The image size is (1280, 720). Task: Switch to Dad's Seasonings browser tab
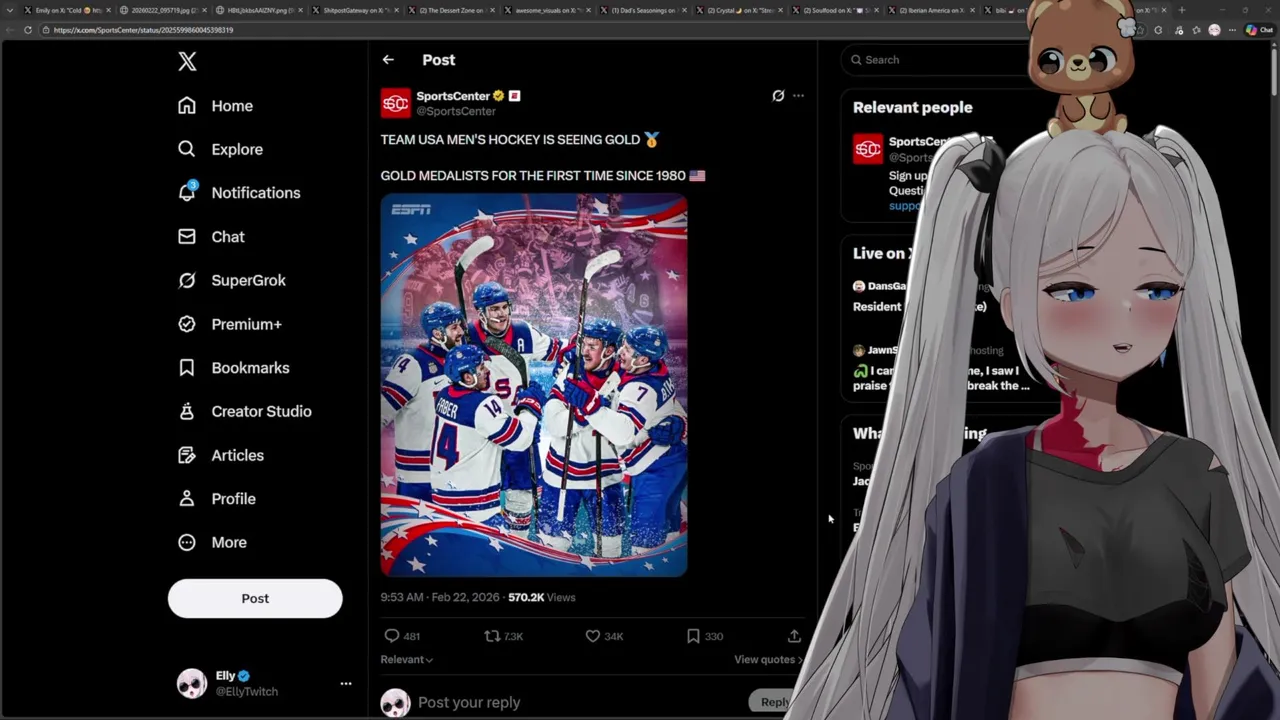click(642, 10)
